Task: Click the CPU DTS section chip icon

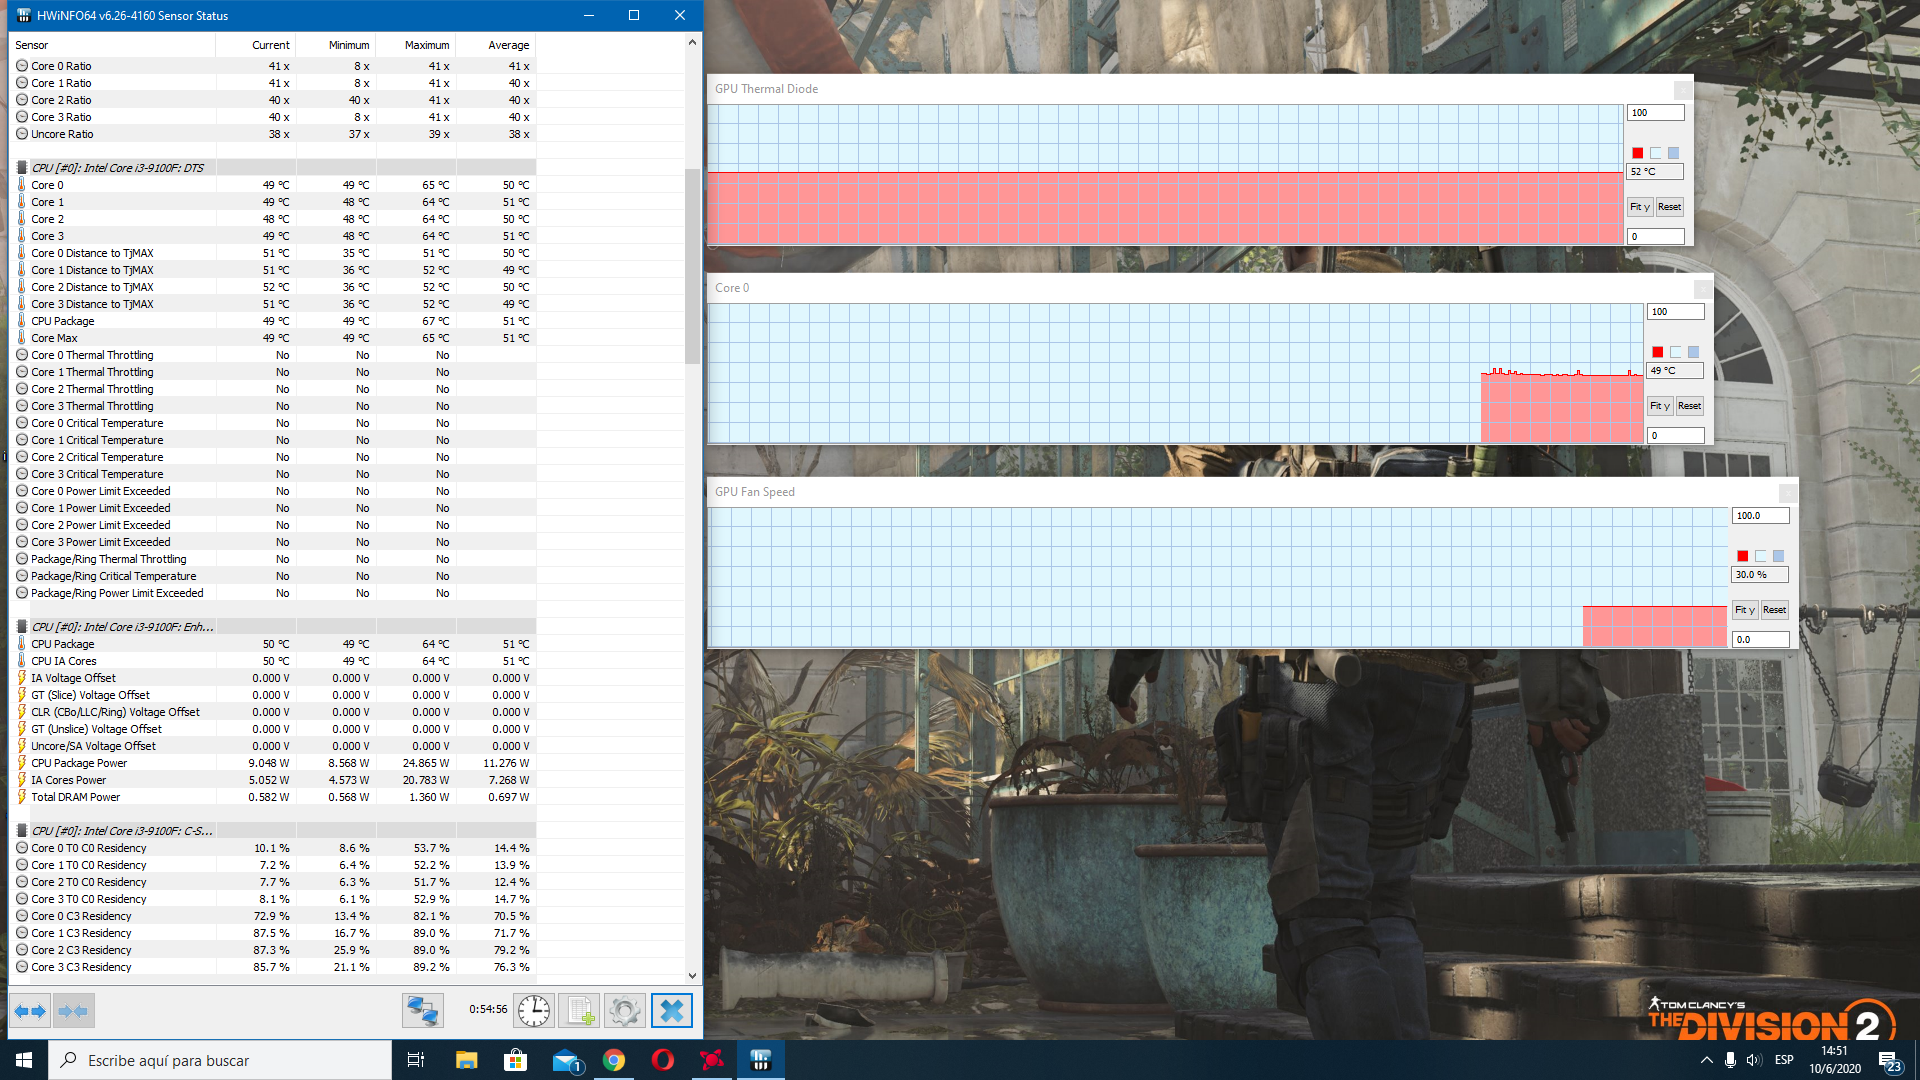Action: click(x=22, y=168)
